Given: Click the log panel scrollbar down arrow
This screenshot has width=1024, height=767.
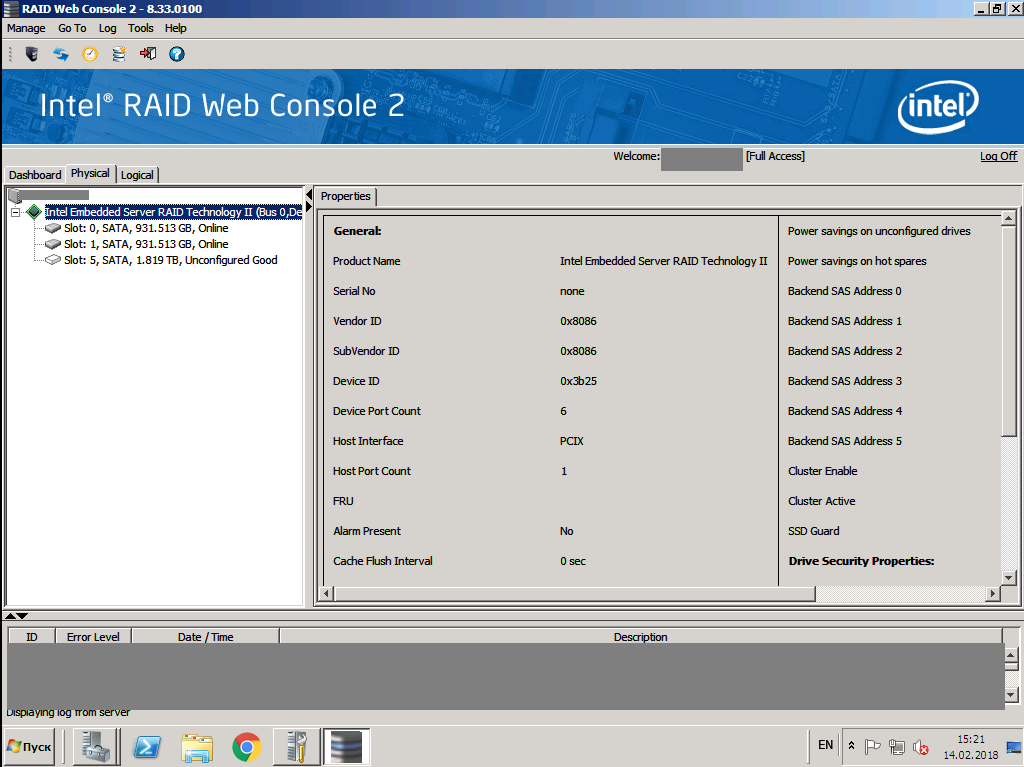Looking at the screenshot, I should click(x=1010, y=695).
